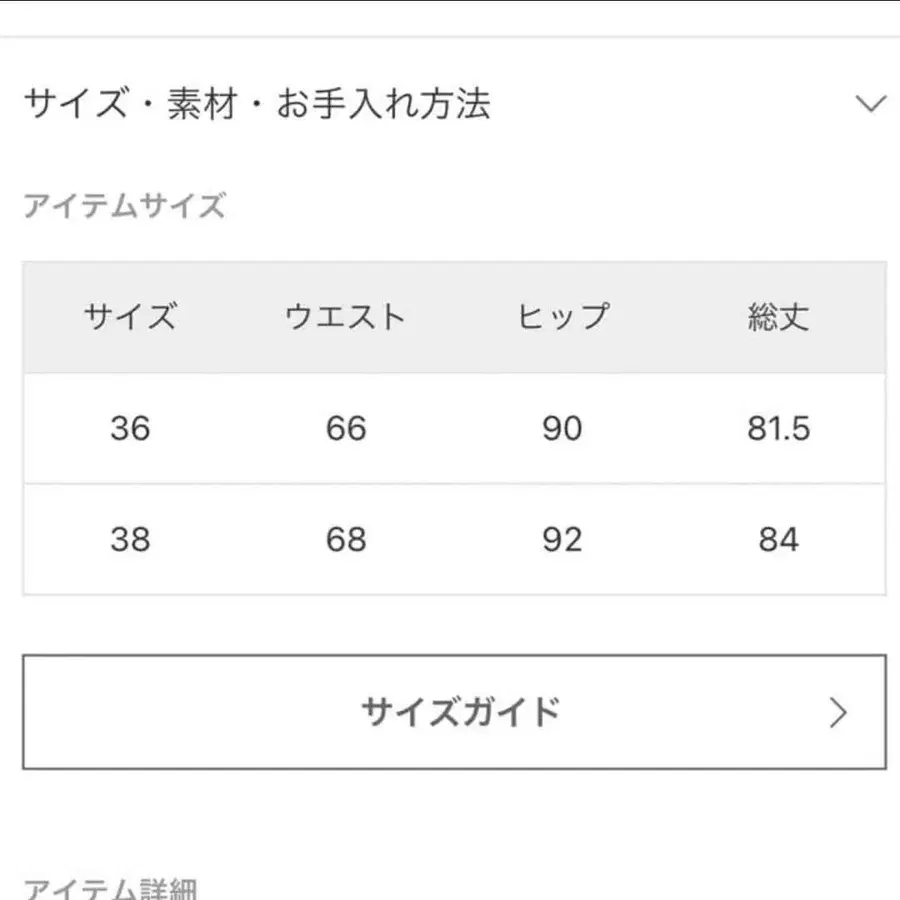Select the サイズ column header
The height and width of the screenshot is (900, 900).
[x=131, y=317]
